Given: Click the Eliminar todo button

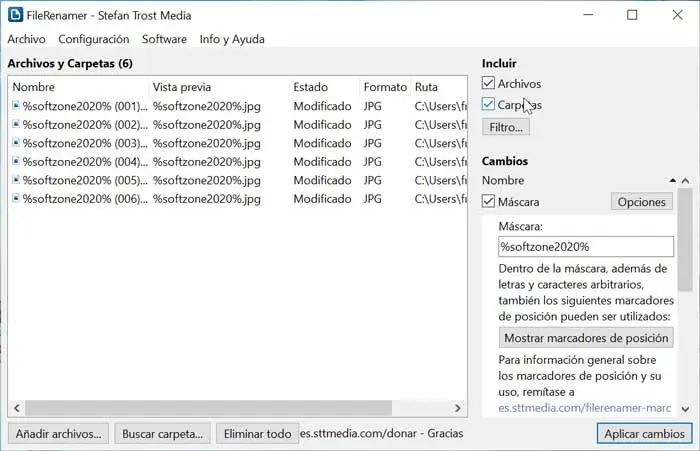Looking at the screenshot, I should pos(258,434).
